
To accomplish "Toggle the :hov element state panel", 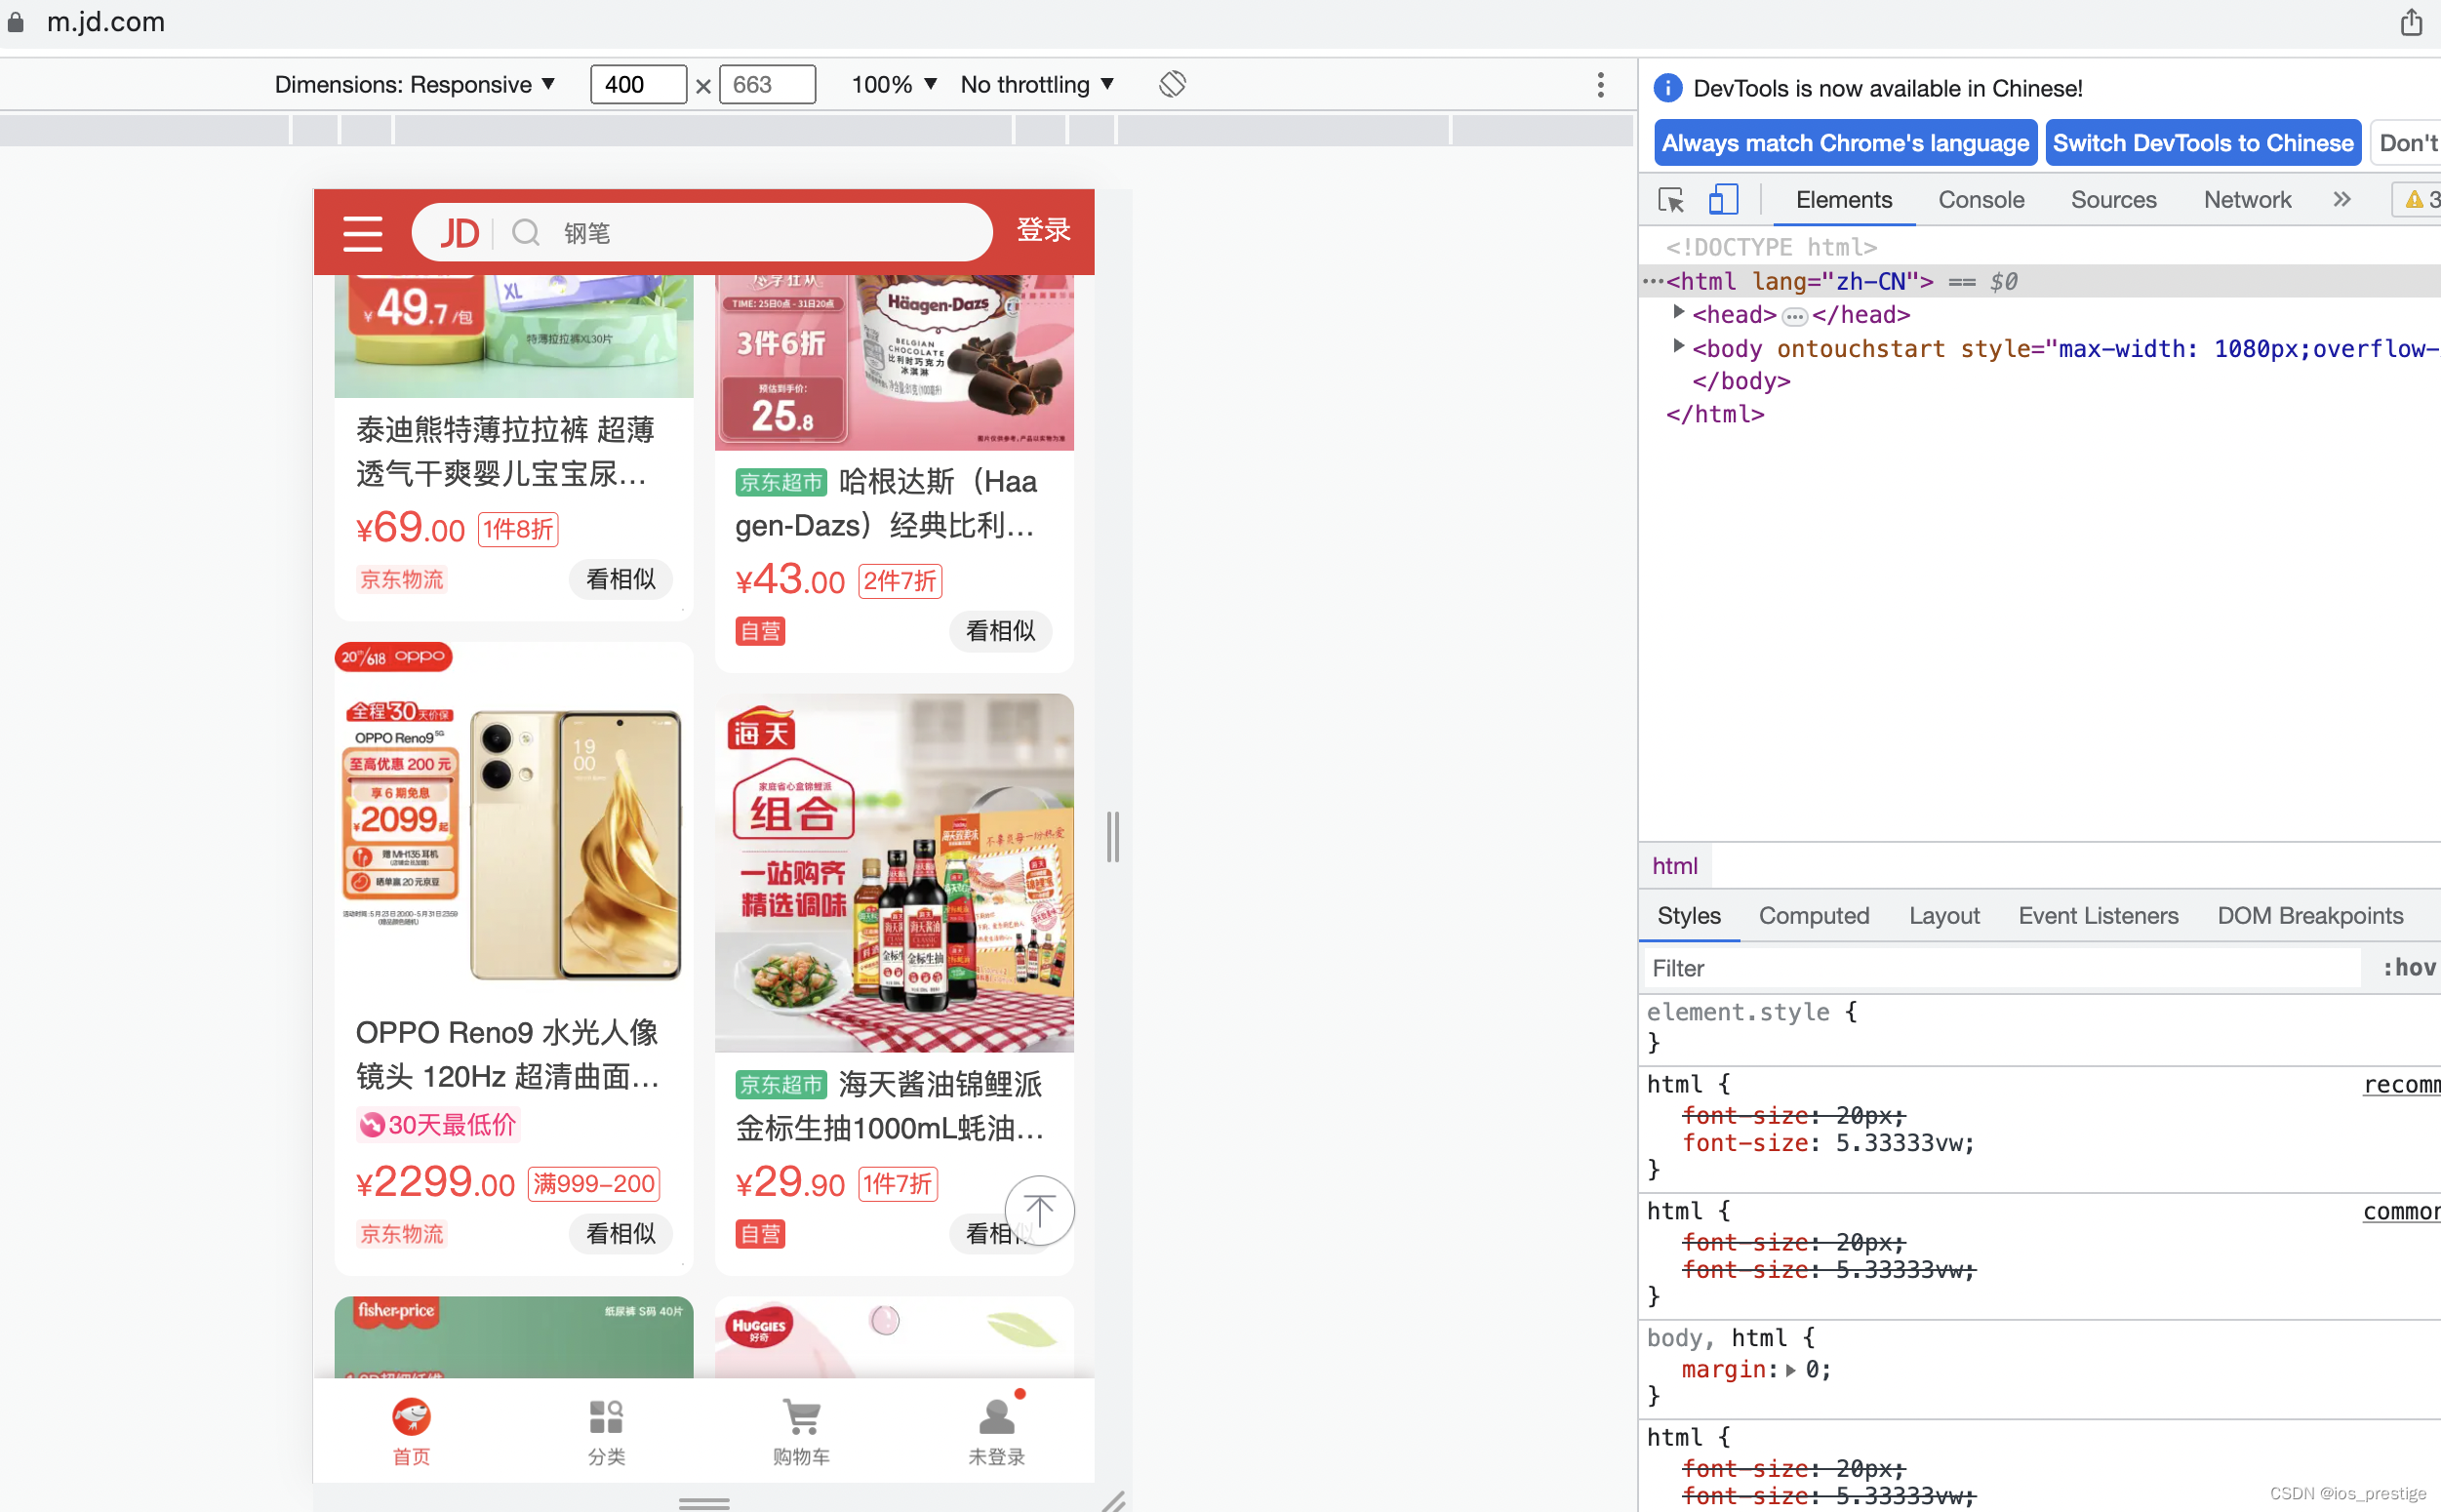I will [2408, 968].
